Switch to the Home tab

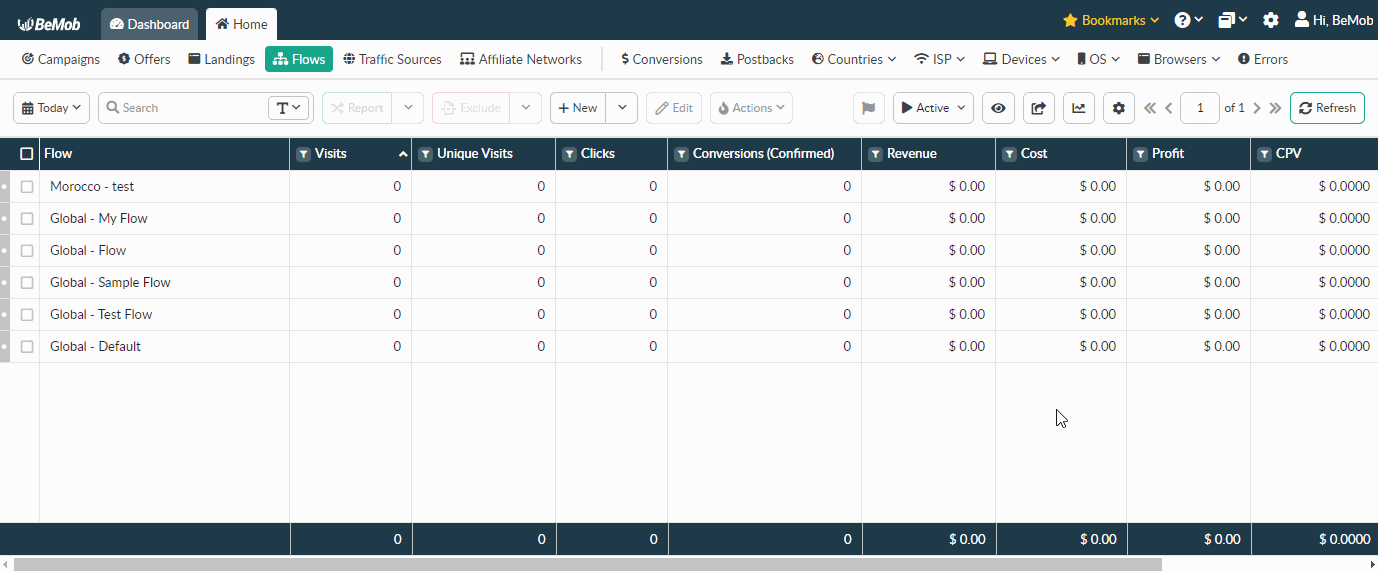241,24
